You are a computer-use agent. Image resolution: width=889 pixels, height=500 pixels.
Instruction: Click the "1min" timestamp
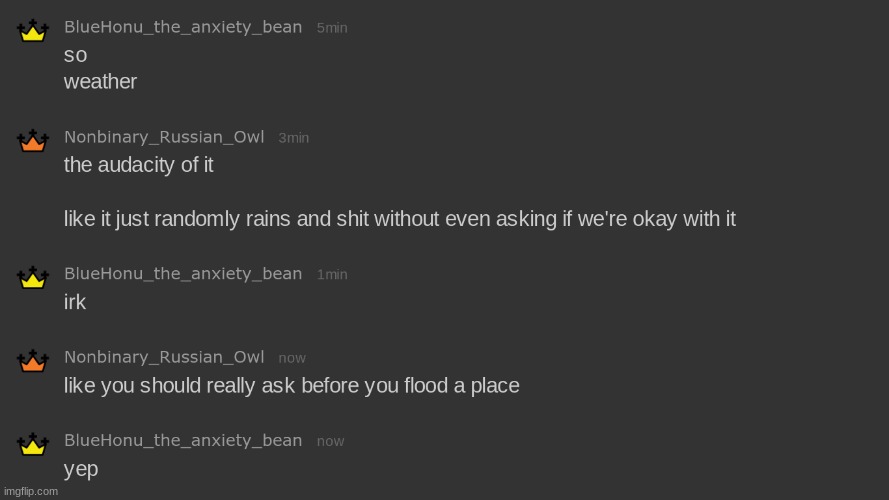pyautogui.click(x=332, y=275)
